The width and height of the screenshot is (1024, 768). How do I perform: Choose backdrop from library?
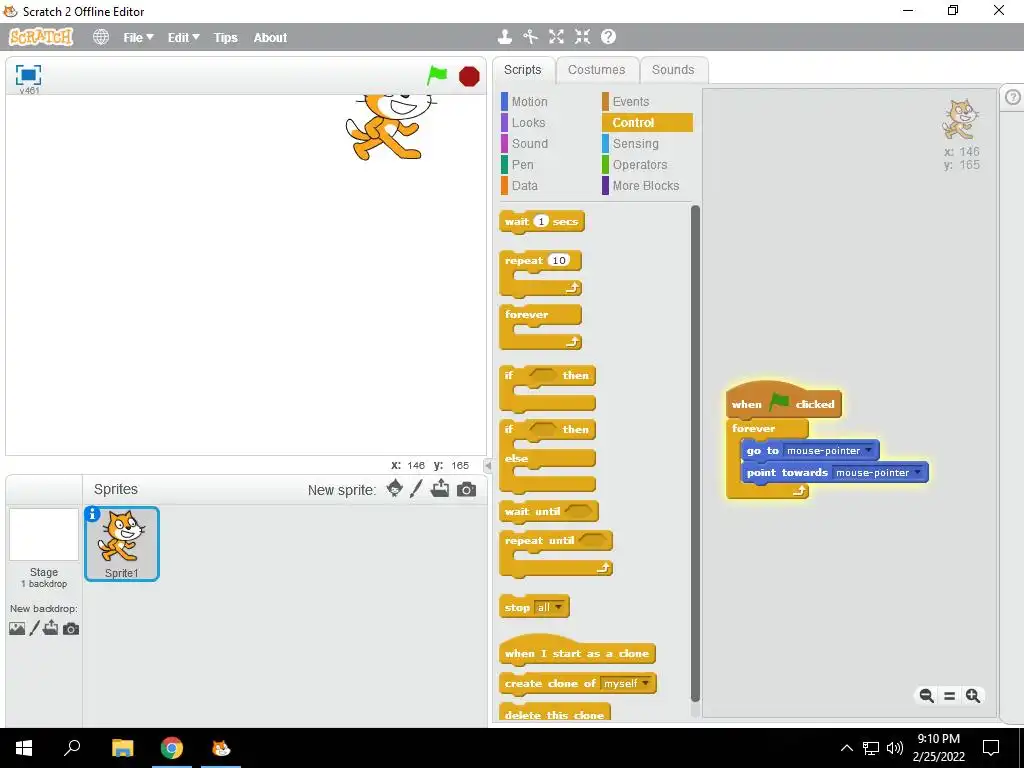click(x=17, y=628)
